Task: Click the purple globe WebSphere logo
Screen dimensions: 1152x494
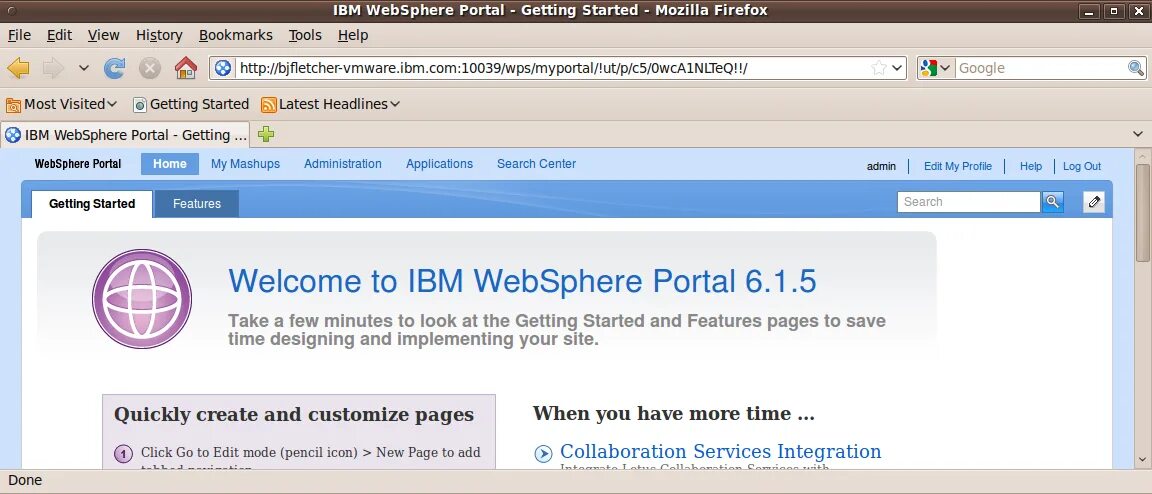Action: click(x=142, y=298)
